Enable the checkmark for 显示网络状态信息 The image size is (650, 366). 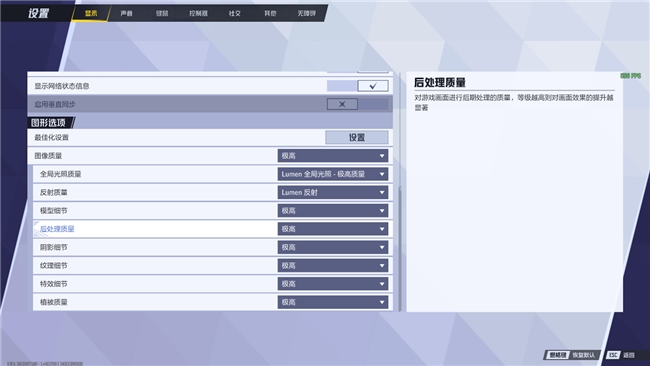[373, 86]
